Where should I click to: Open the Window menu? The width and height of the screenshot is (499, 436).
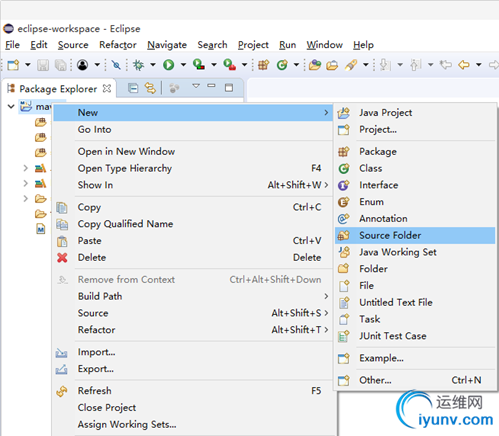pyautogui.click(x=324, y=45)
